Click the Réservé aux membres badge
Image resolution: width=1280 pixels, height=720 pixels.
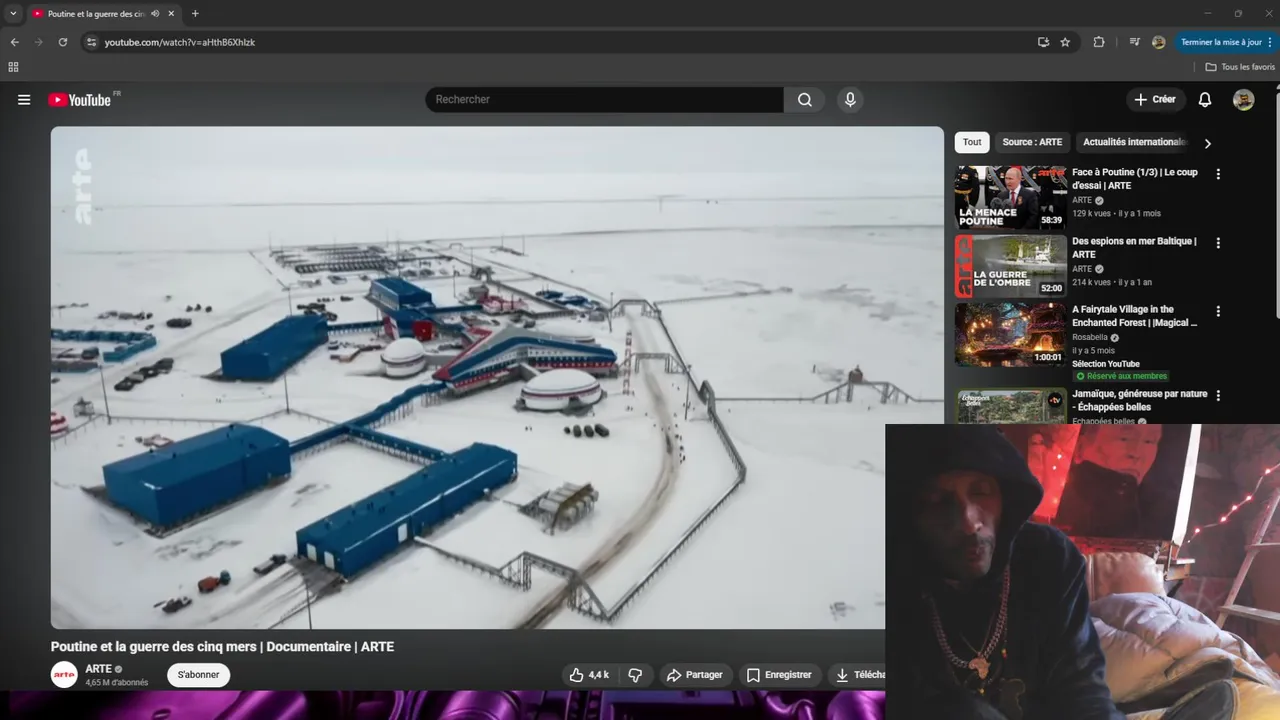pyautogui.click(x=1121, y=376)
